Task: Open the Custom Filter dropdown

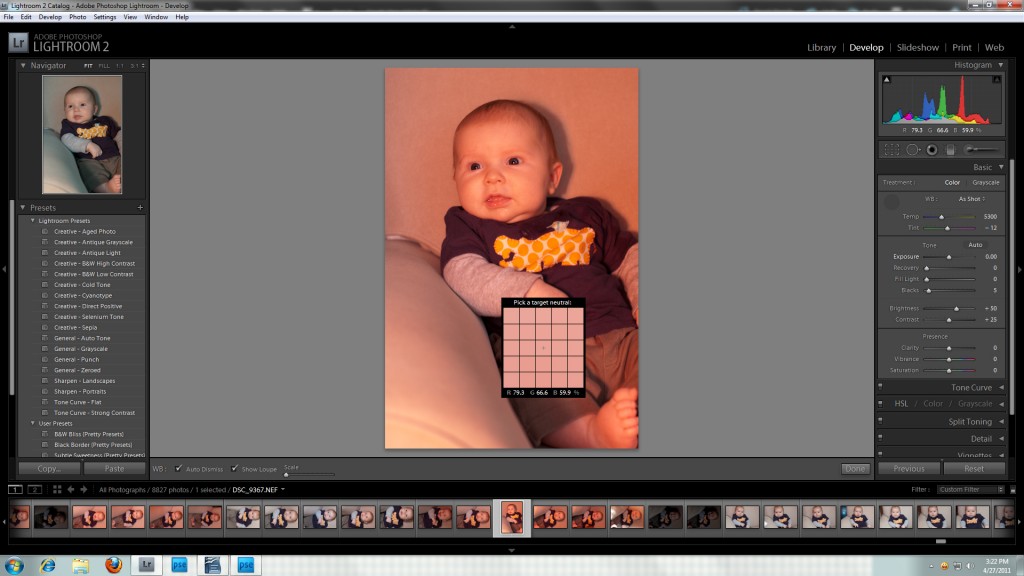Action: [x=971, y=489]
